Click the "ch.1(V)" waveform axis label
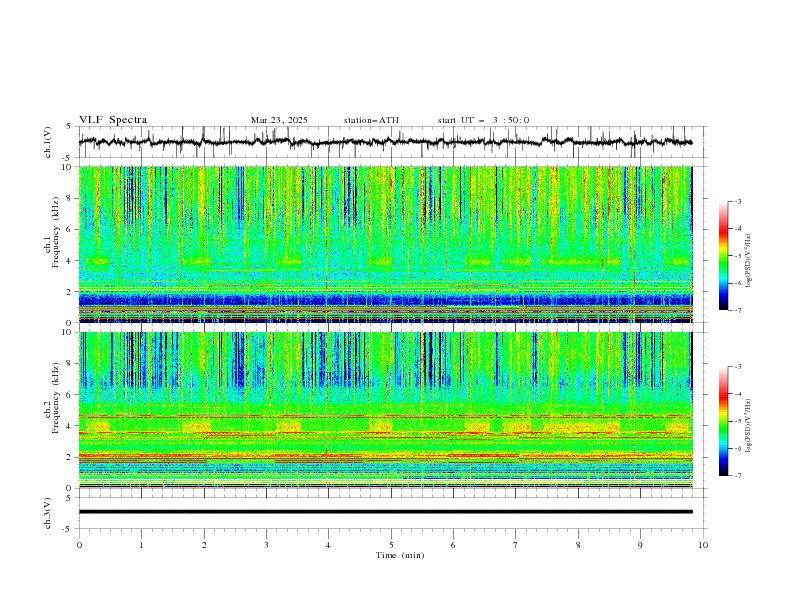This screenshot has height=612, width=792. 48,142
